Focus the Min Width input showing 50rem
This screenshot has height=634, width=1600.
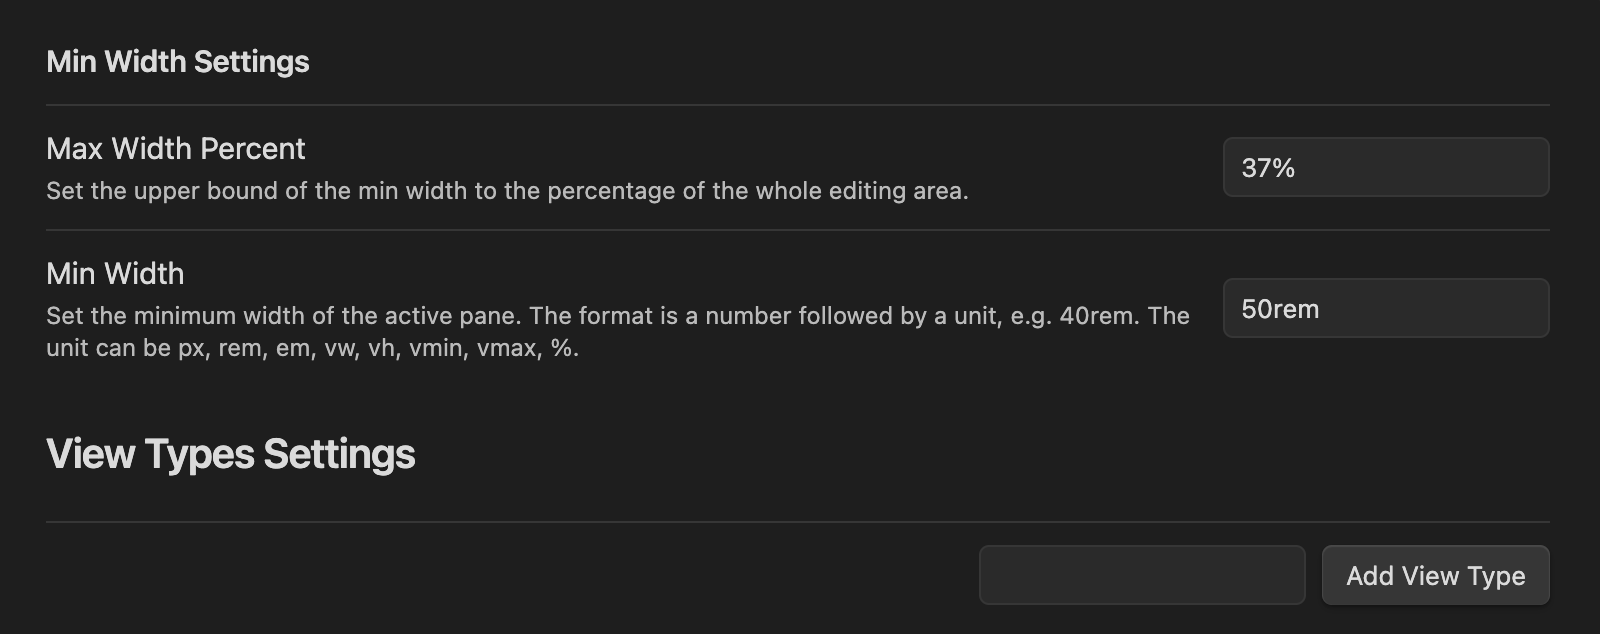click(1385, 308)
